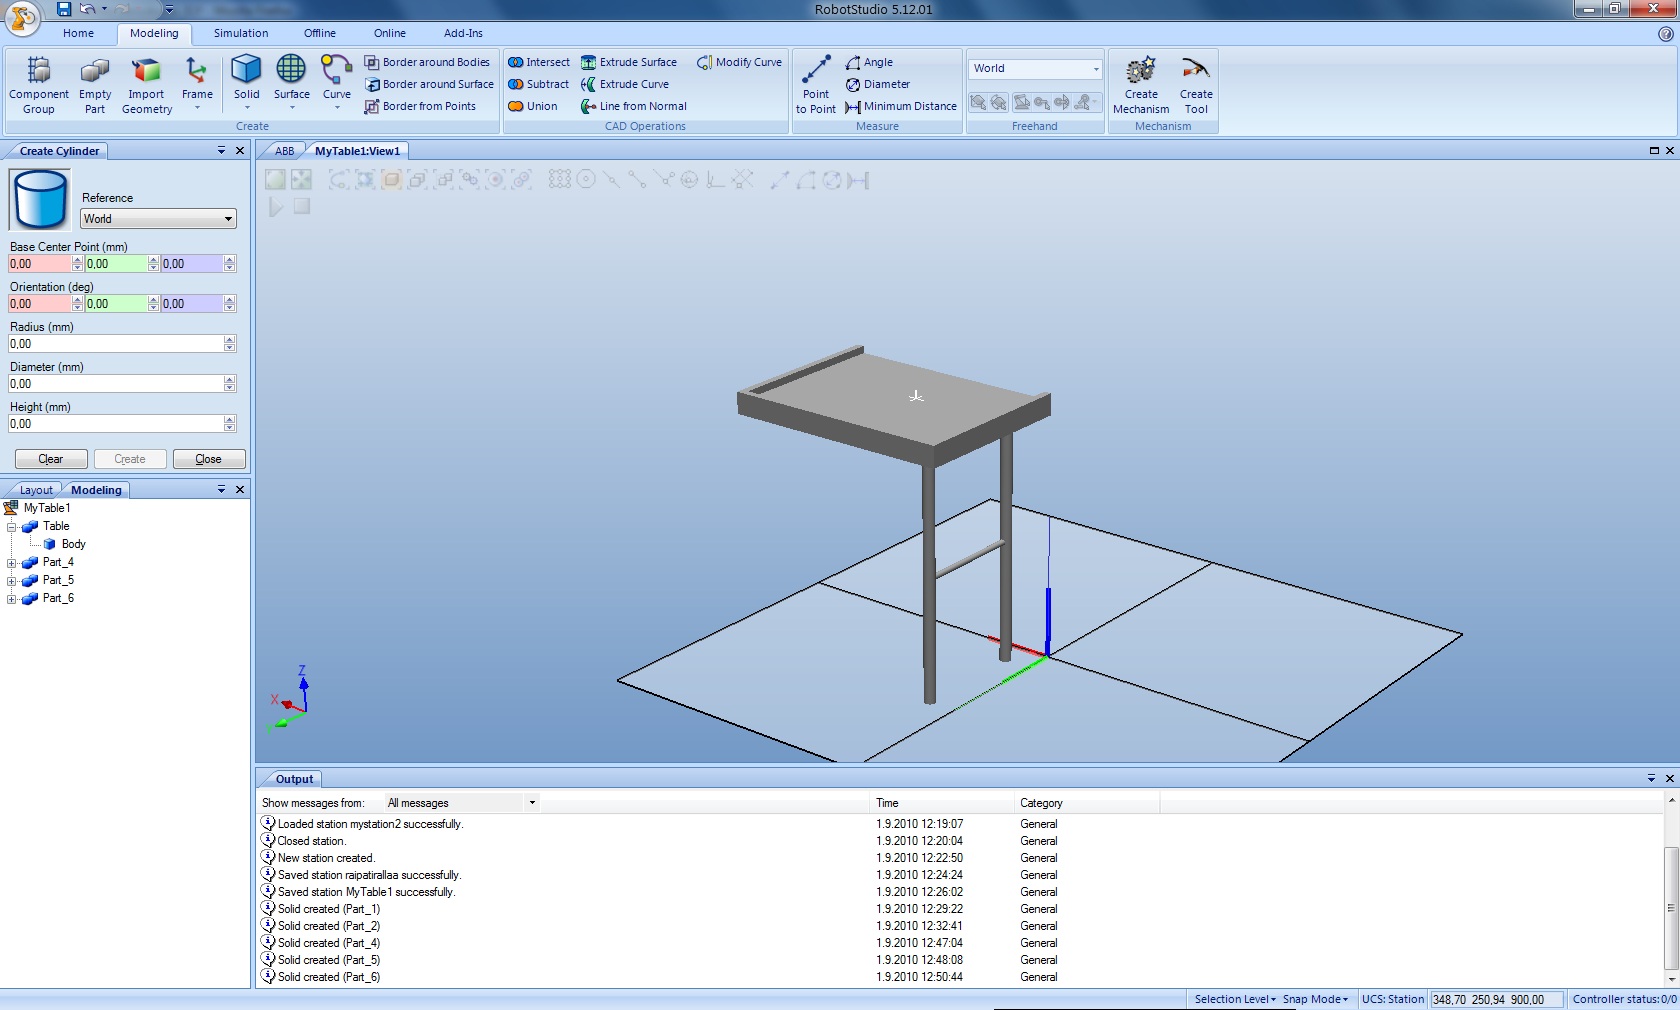Click the Import Geometry icon
This screenshot has height=1010, width=1680.
pos(147,73)
